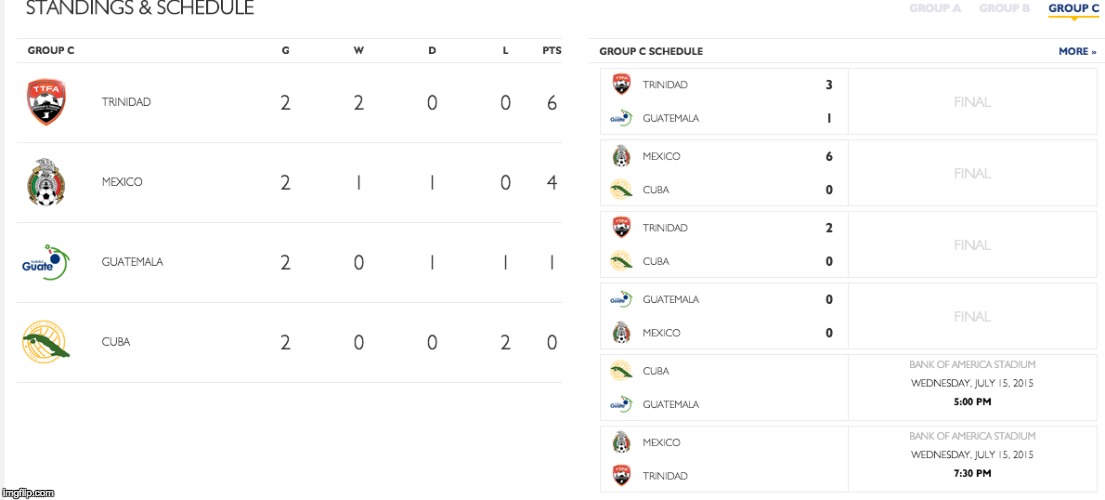The width and height of the screenshot is (1105, 500).
Task: Click FINAL status of Mexico-Cuba match
Action: 971,173
